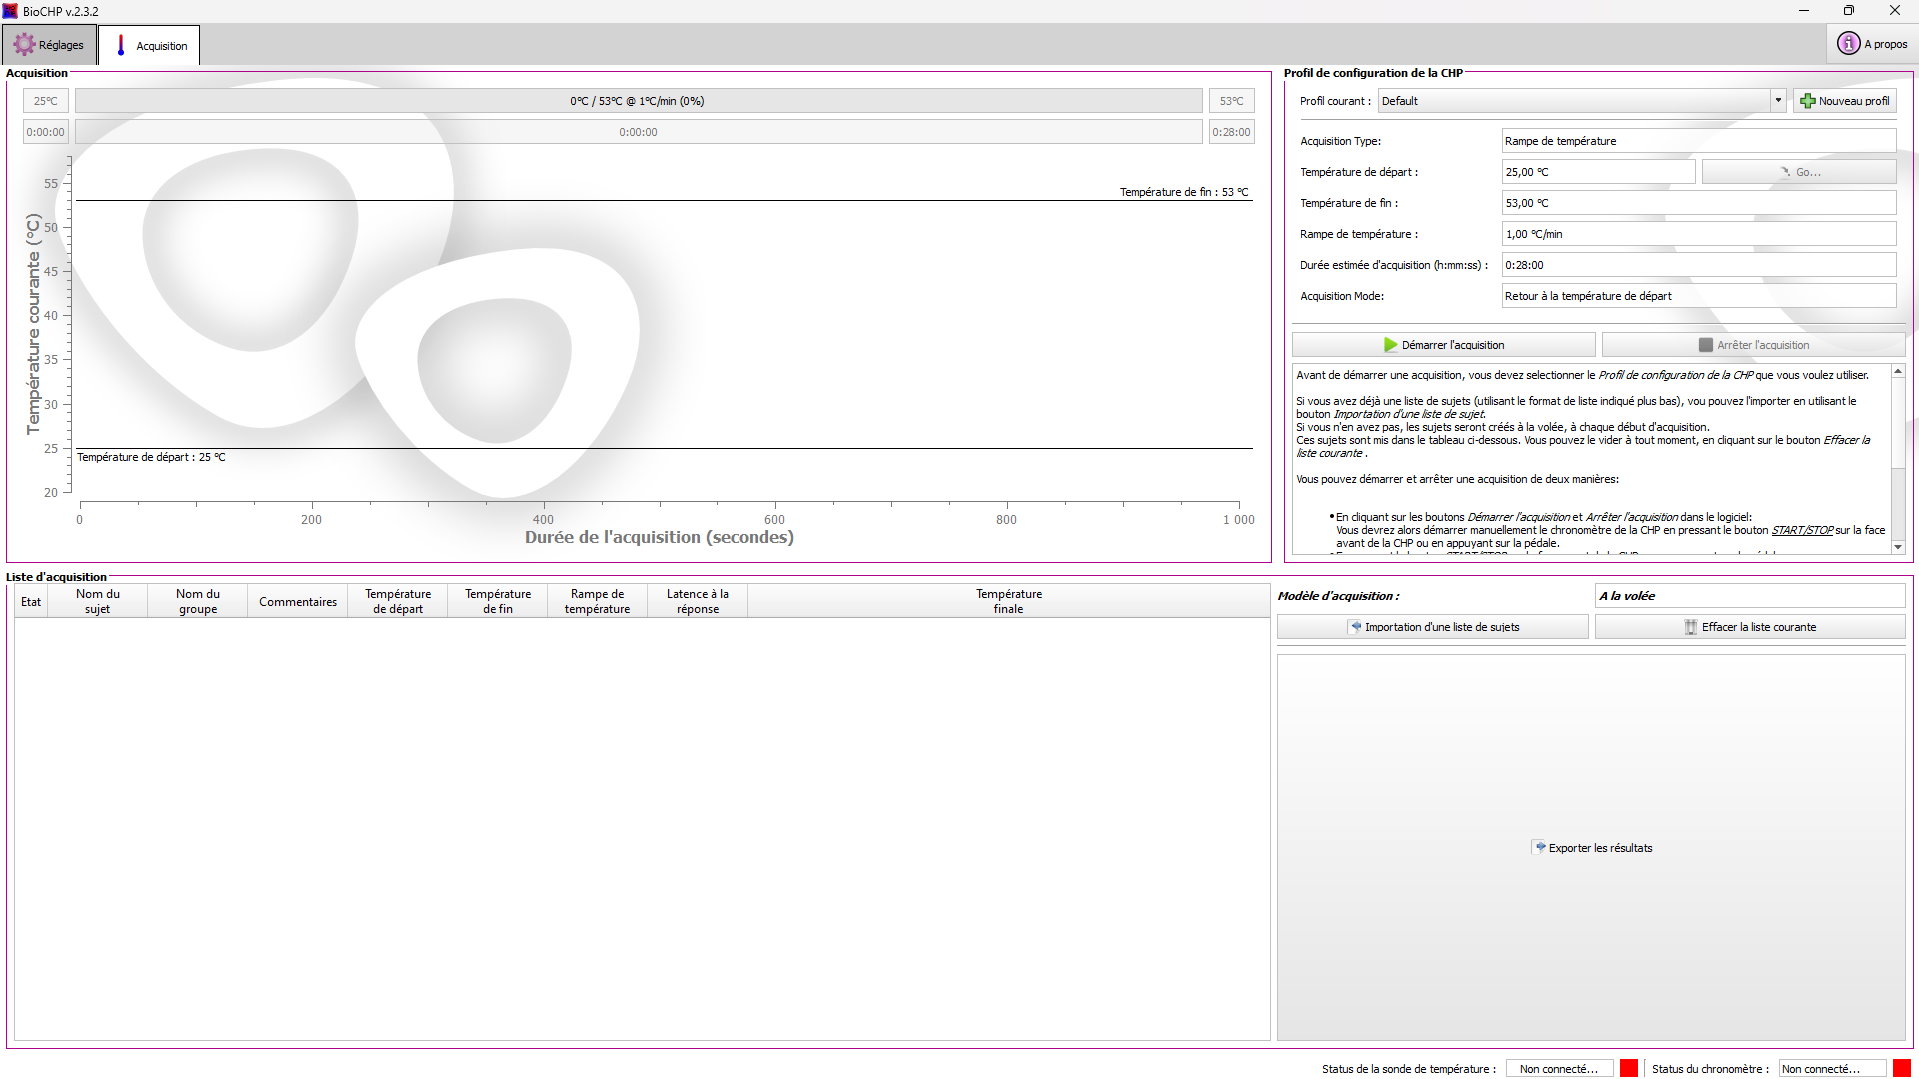Image resolution: width=1919 pixels, height=1079 pixels.
Task: Click the temperature progress bar
Action: (x=638, y=101)
